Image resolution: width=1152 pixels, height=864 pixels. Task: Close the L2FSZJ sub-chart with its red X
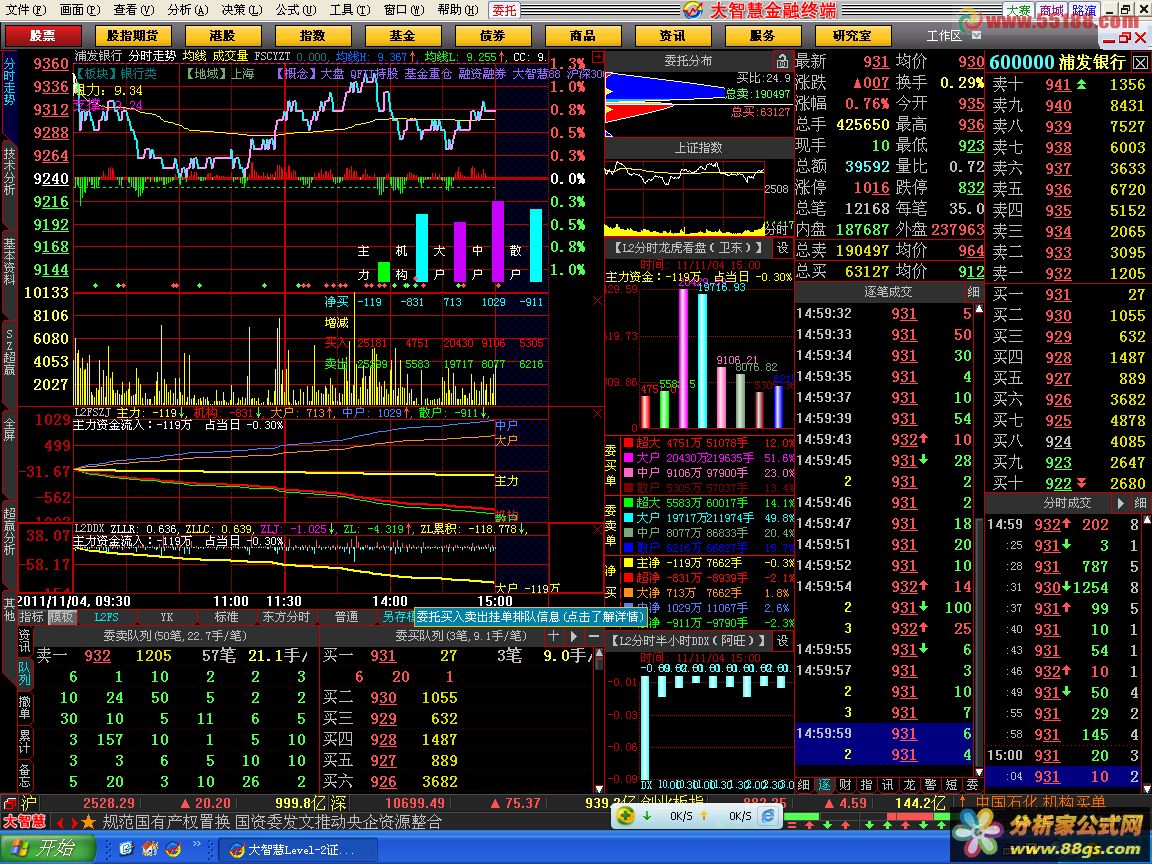[x=597, y=413]
